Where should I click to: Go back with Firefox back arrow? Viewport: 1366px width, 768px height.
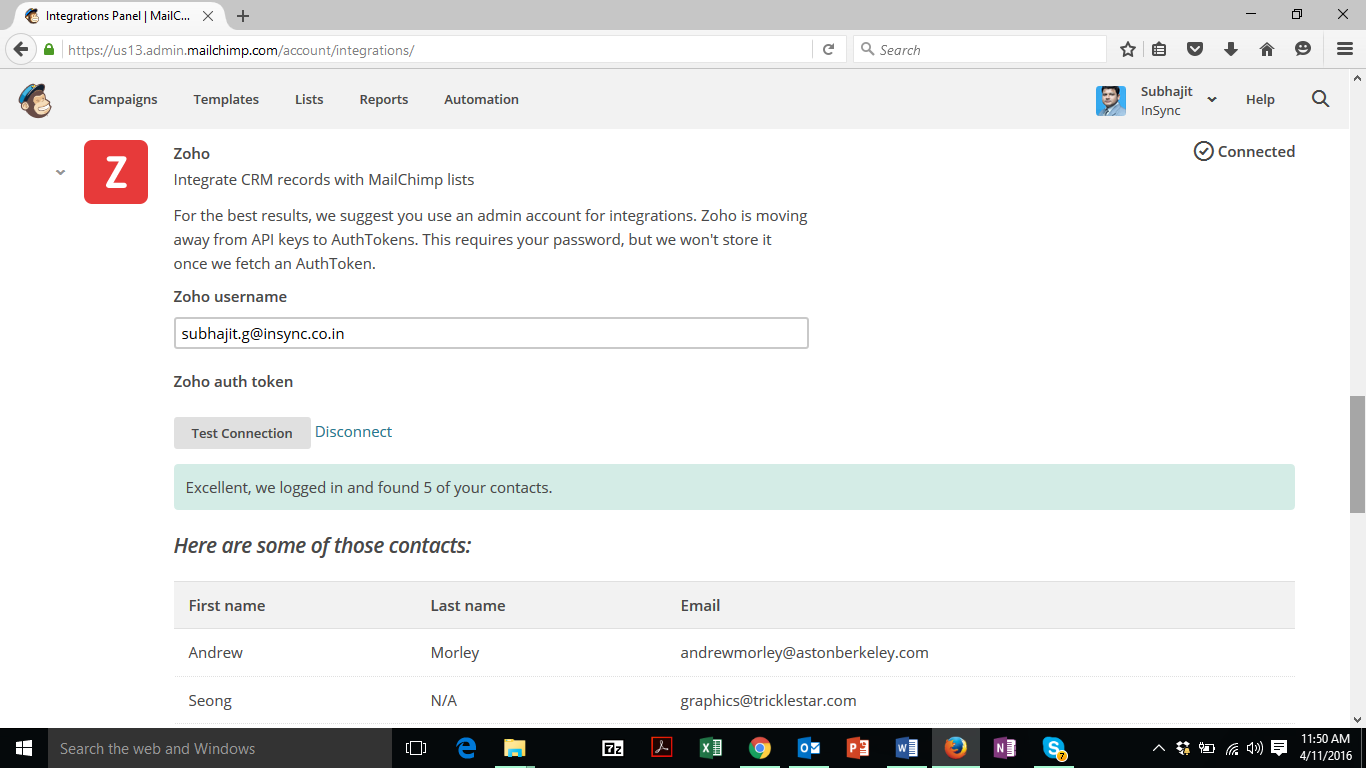point(21,49)
